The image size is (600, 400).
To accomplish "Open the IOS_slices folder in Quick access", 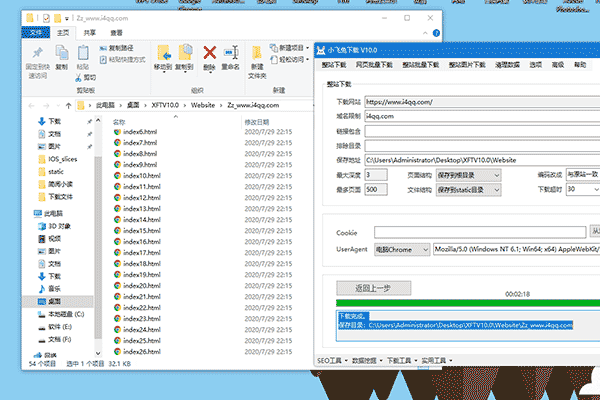I will pos(58,159).
